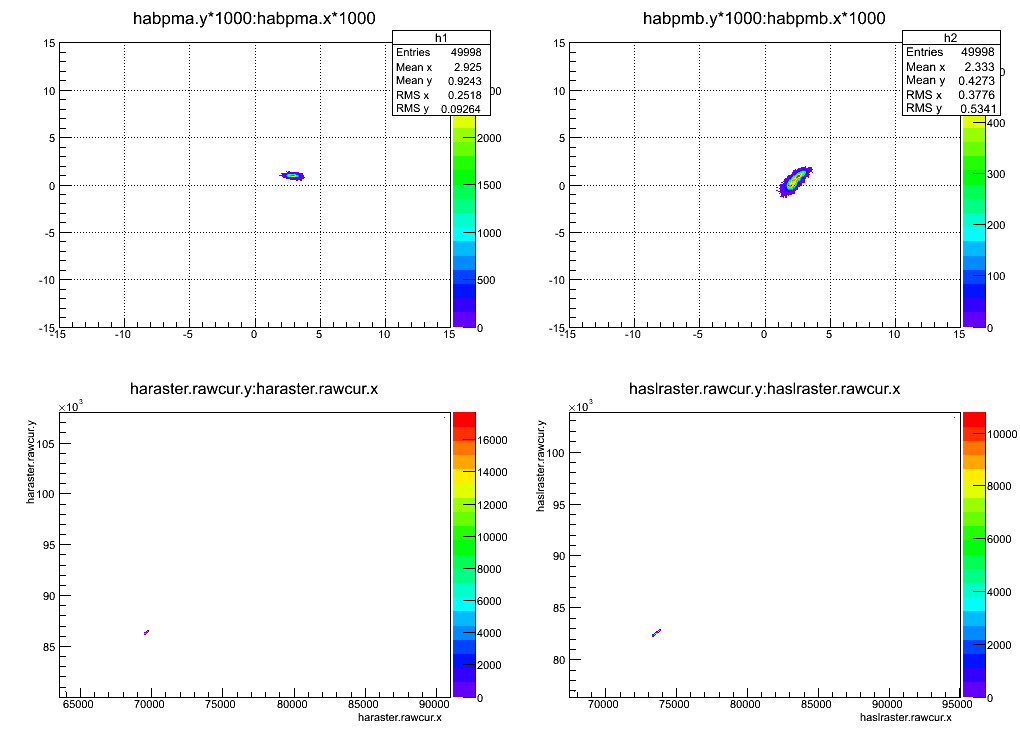Click the 16000 label on haraster palette
This screenshot has height=740, width=1020.
click(x=492, y=440)
